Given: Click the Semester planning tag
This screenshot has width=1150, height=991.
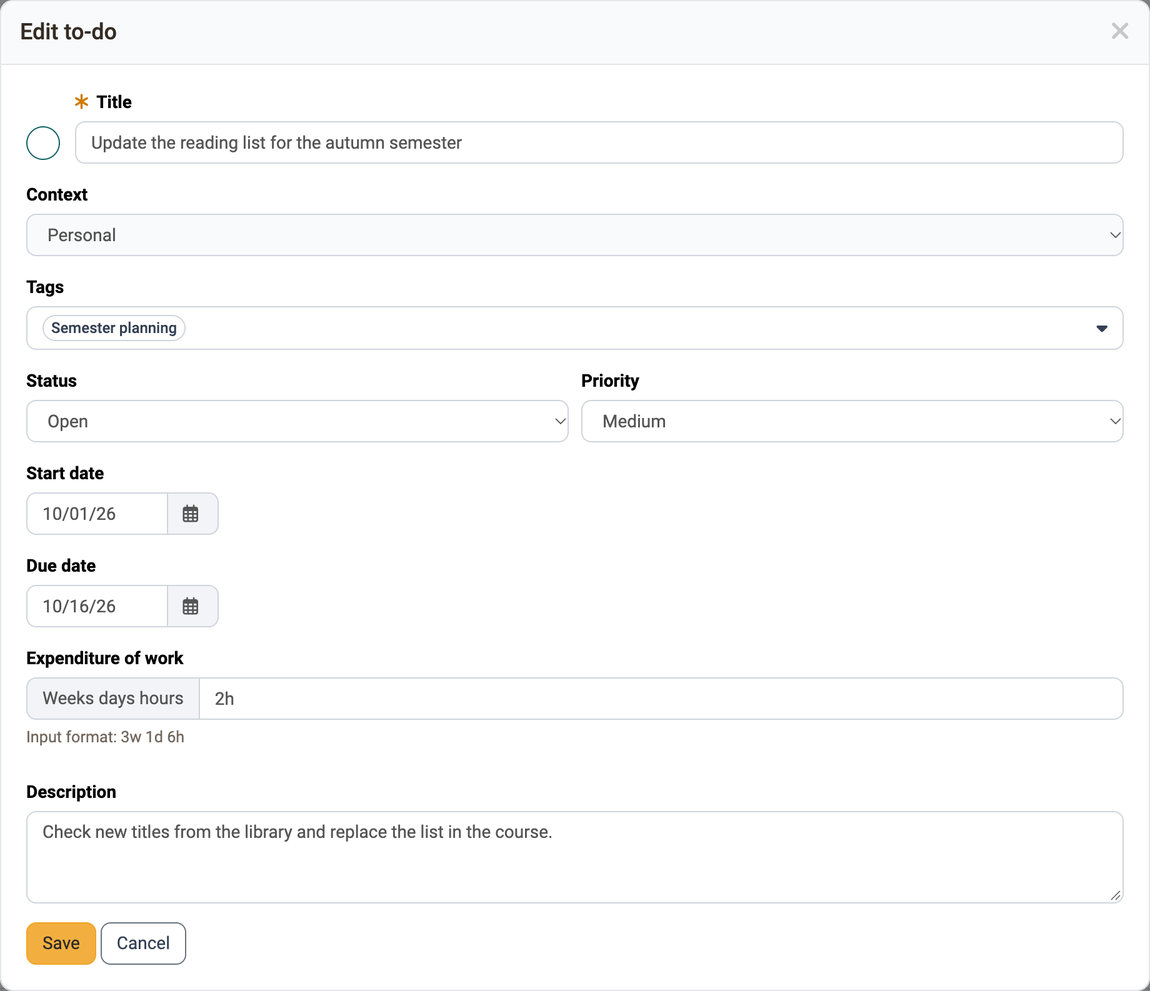Looking at the screenshot, I should pos(114,328).
